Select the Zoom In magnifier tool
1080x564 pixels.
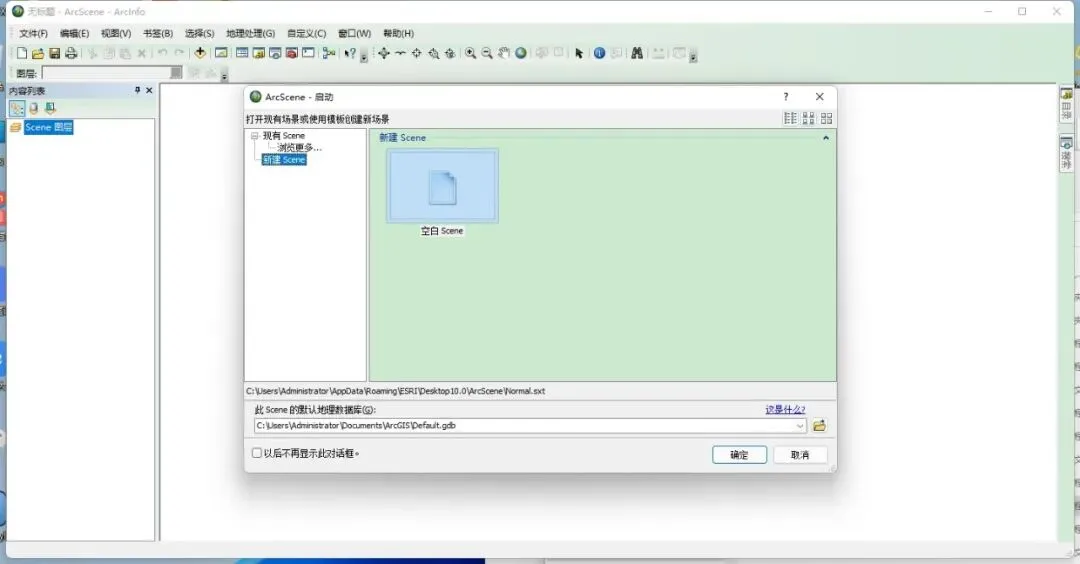click(x=470, y=53)
